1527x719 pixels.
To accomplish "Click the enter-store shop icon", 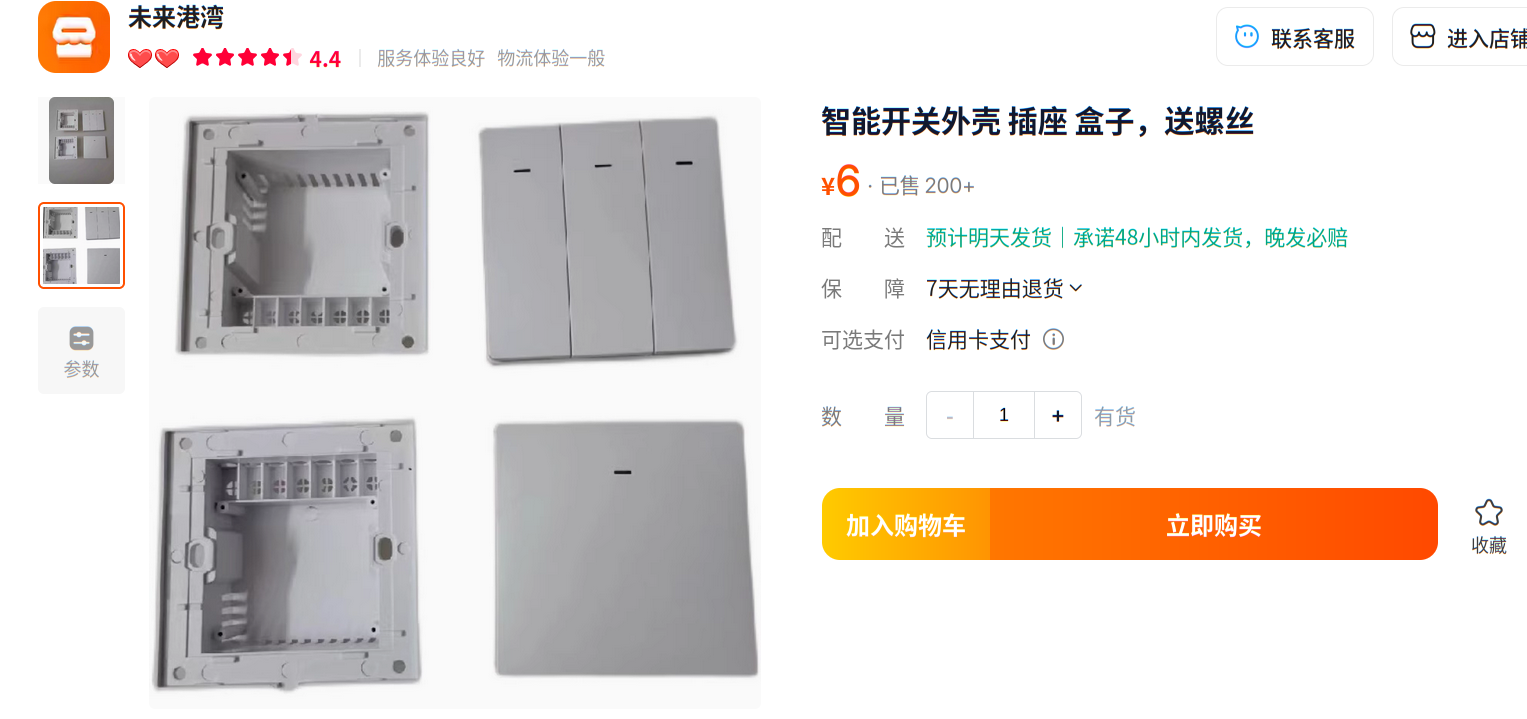I will tap(1422, 37).
